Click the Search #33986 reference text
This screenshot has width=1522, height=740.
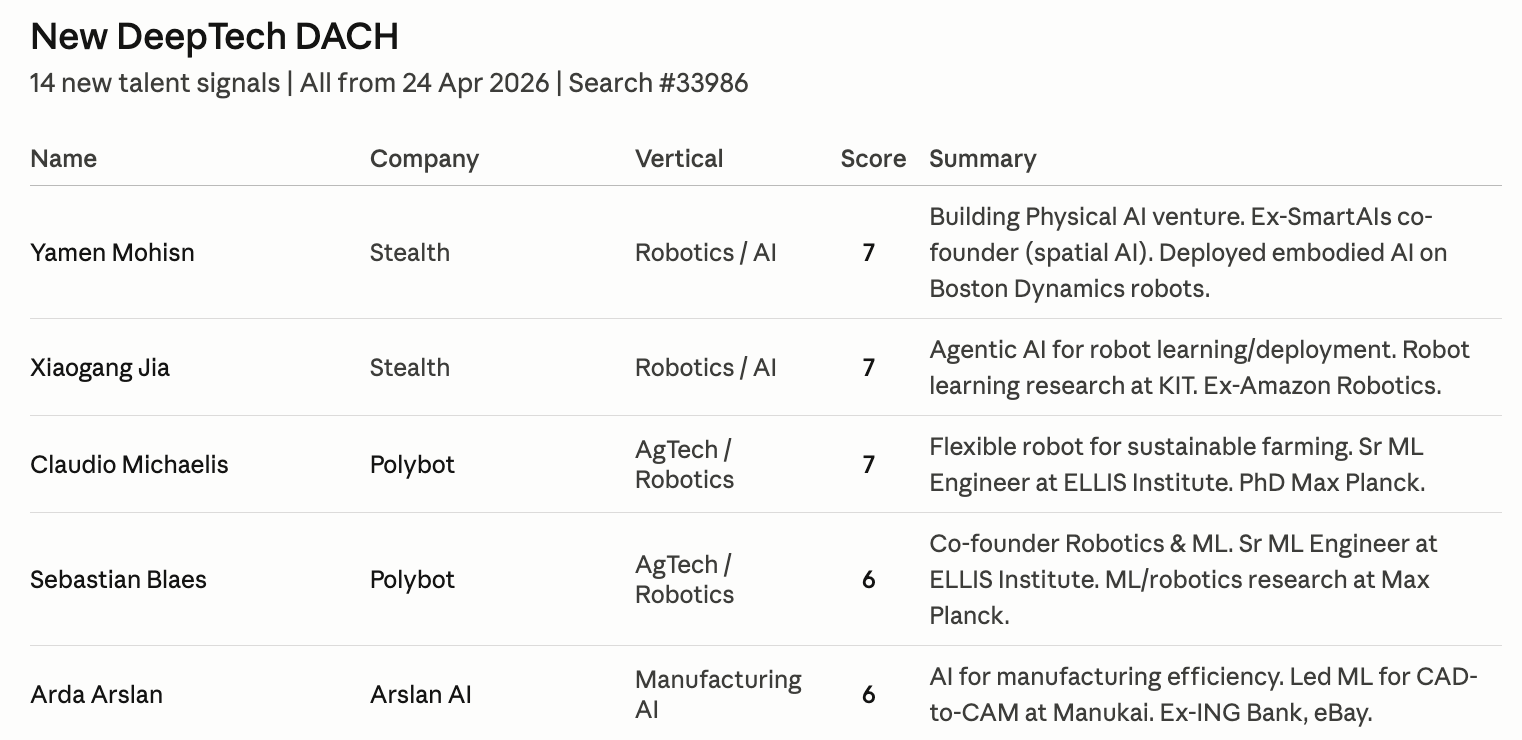[658, 82]
